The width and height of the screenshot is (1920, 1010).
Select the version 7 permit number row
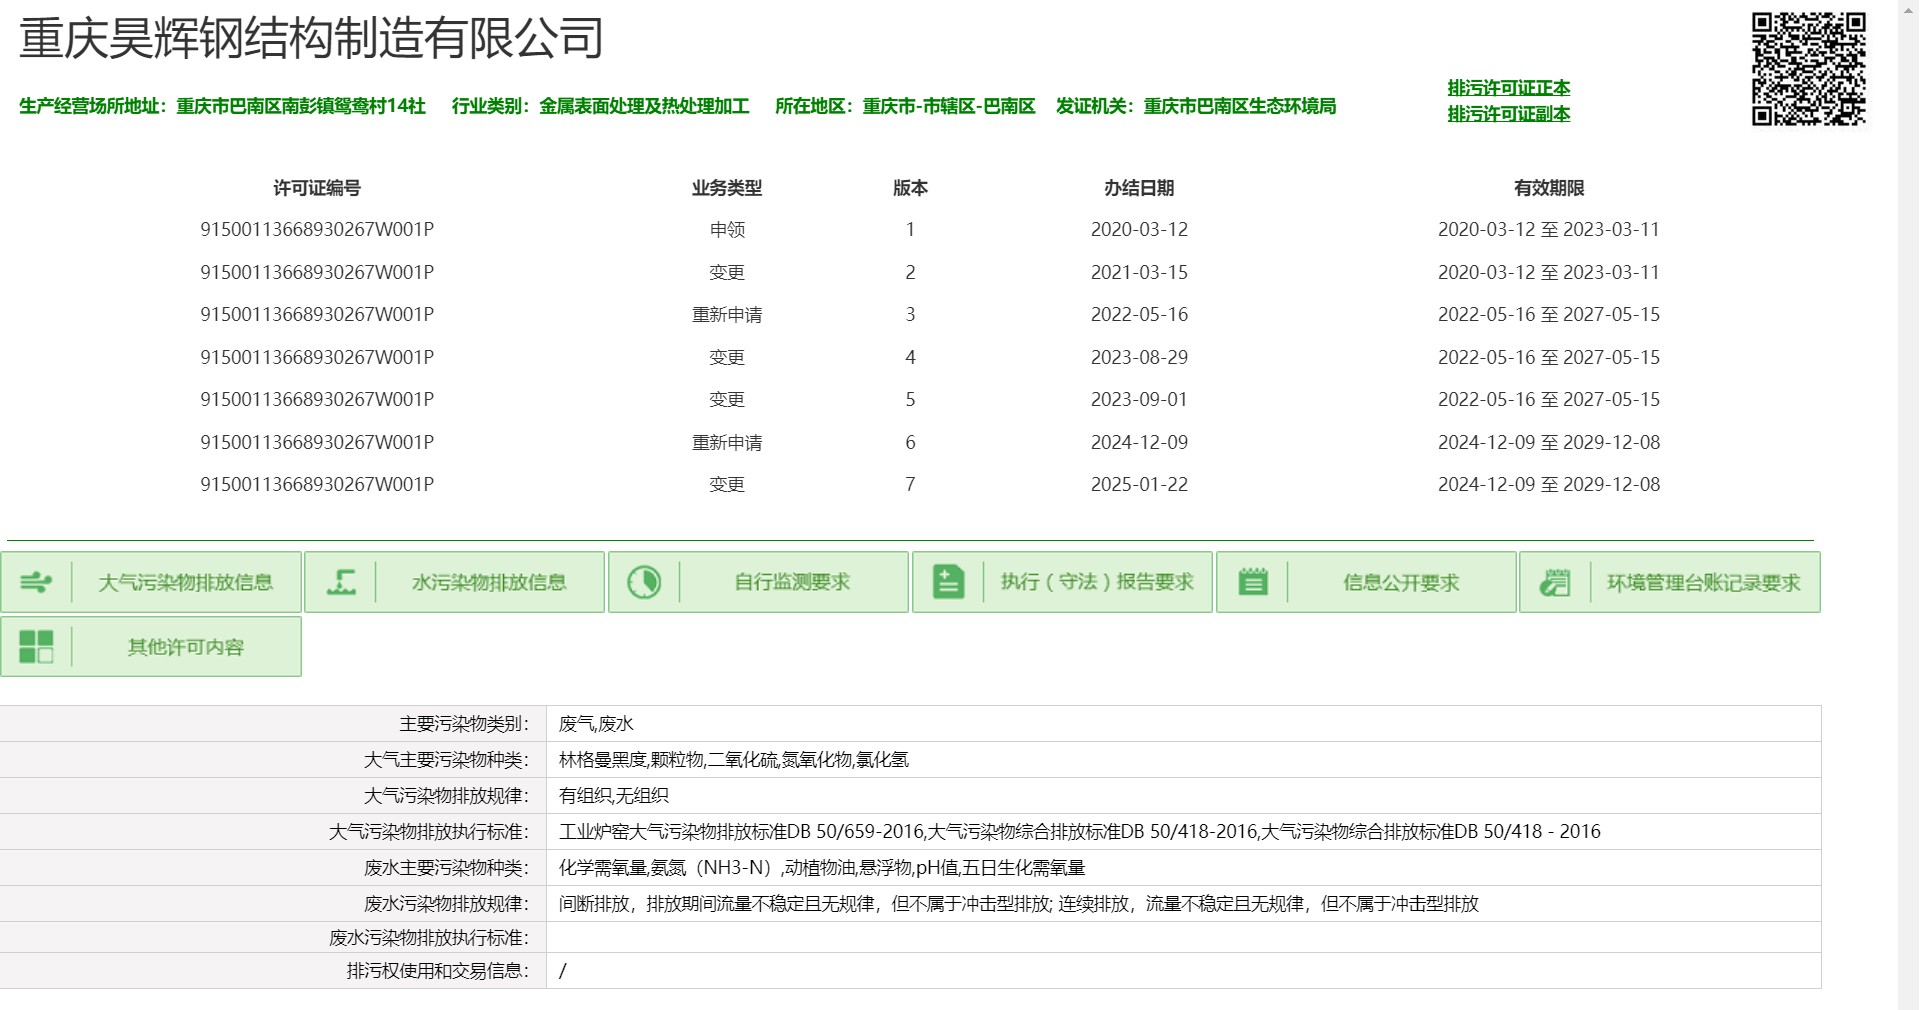pos(317,484)
